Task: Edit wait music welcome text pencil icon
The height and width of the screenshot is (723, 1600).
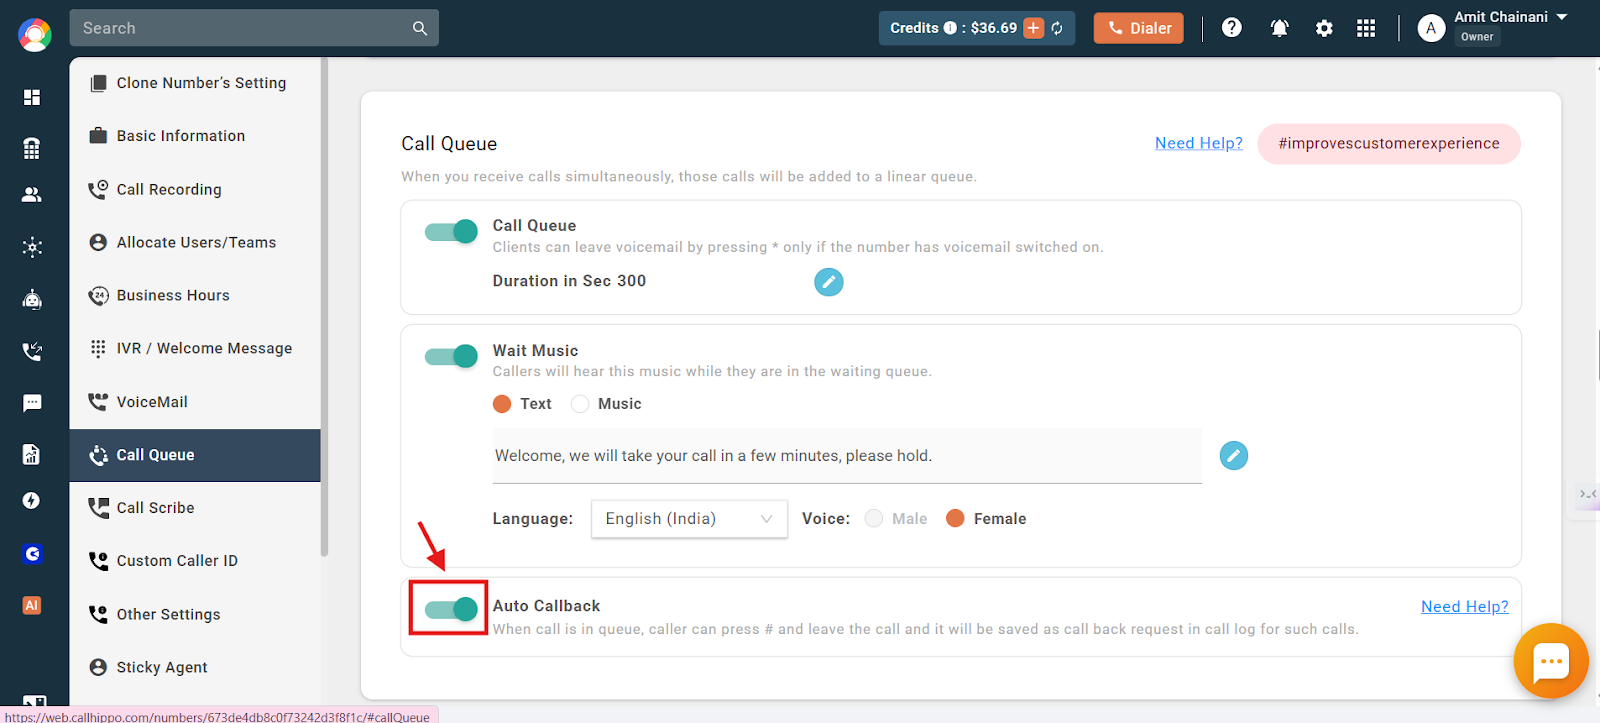Action: [x=1233, y=456]
